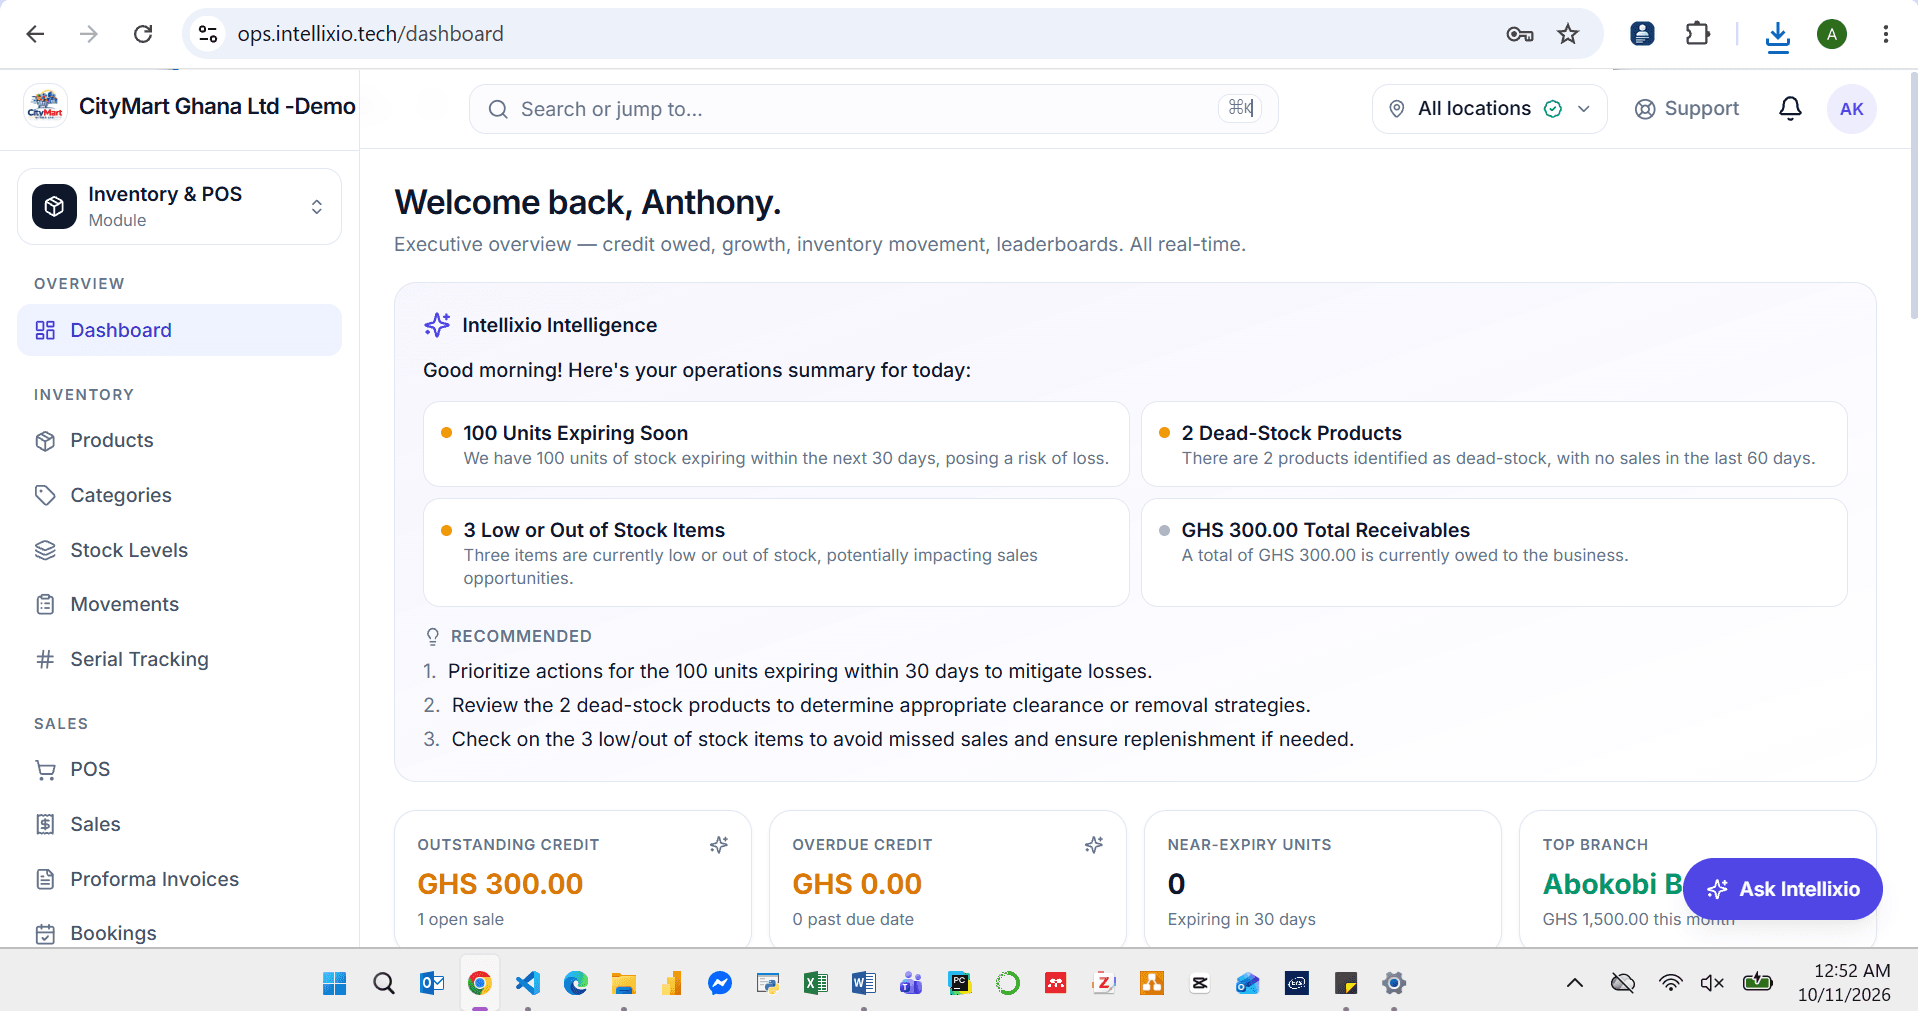Open the notifications bell icon
The image size is (1918, 1011).
(x=1790, y=109)
